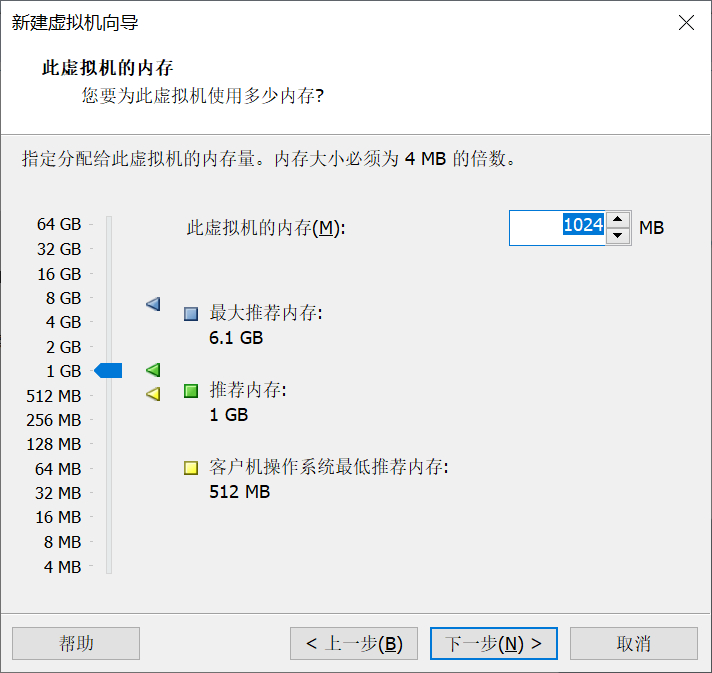
Task: Click the 此虚拟机的内存(M) field label
Action: [x=266, y=228]
